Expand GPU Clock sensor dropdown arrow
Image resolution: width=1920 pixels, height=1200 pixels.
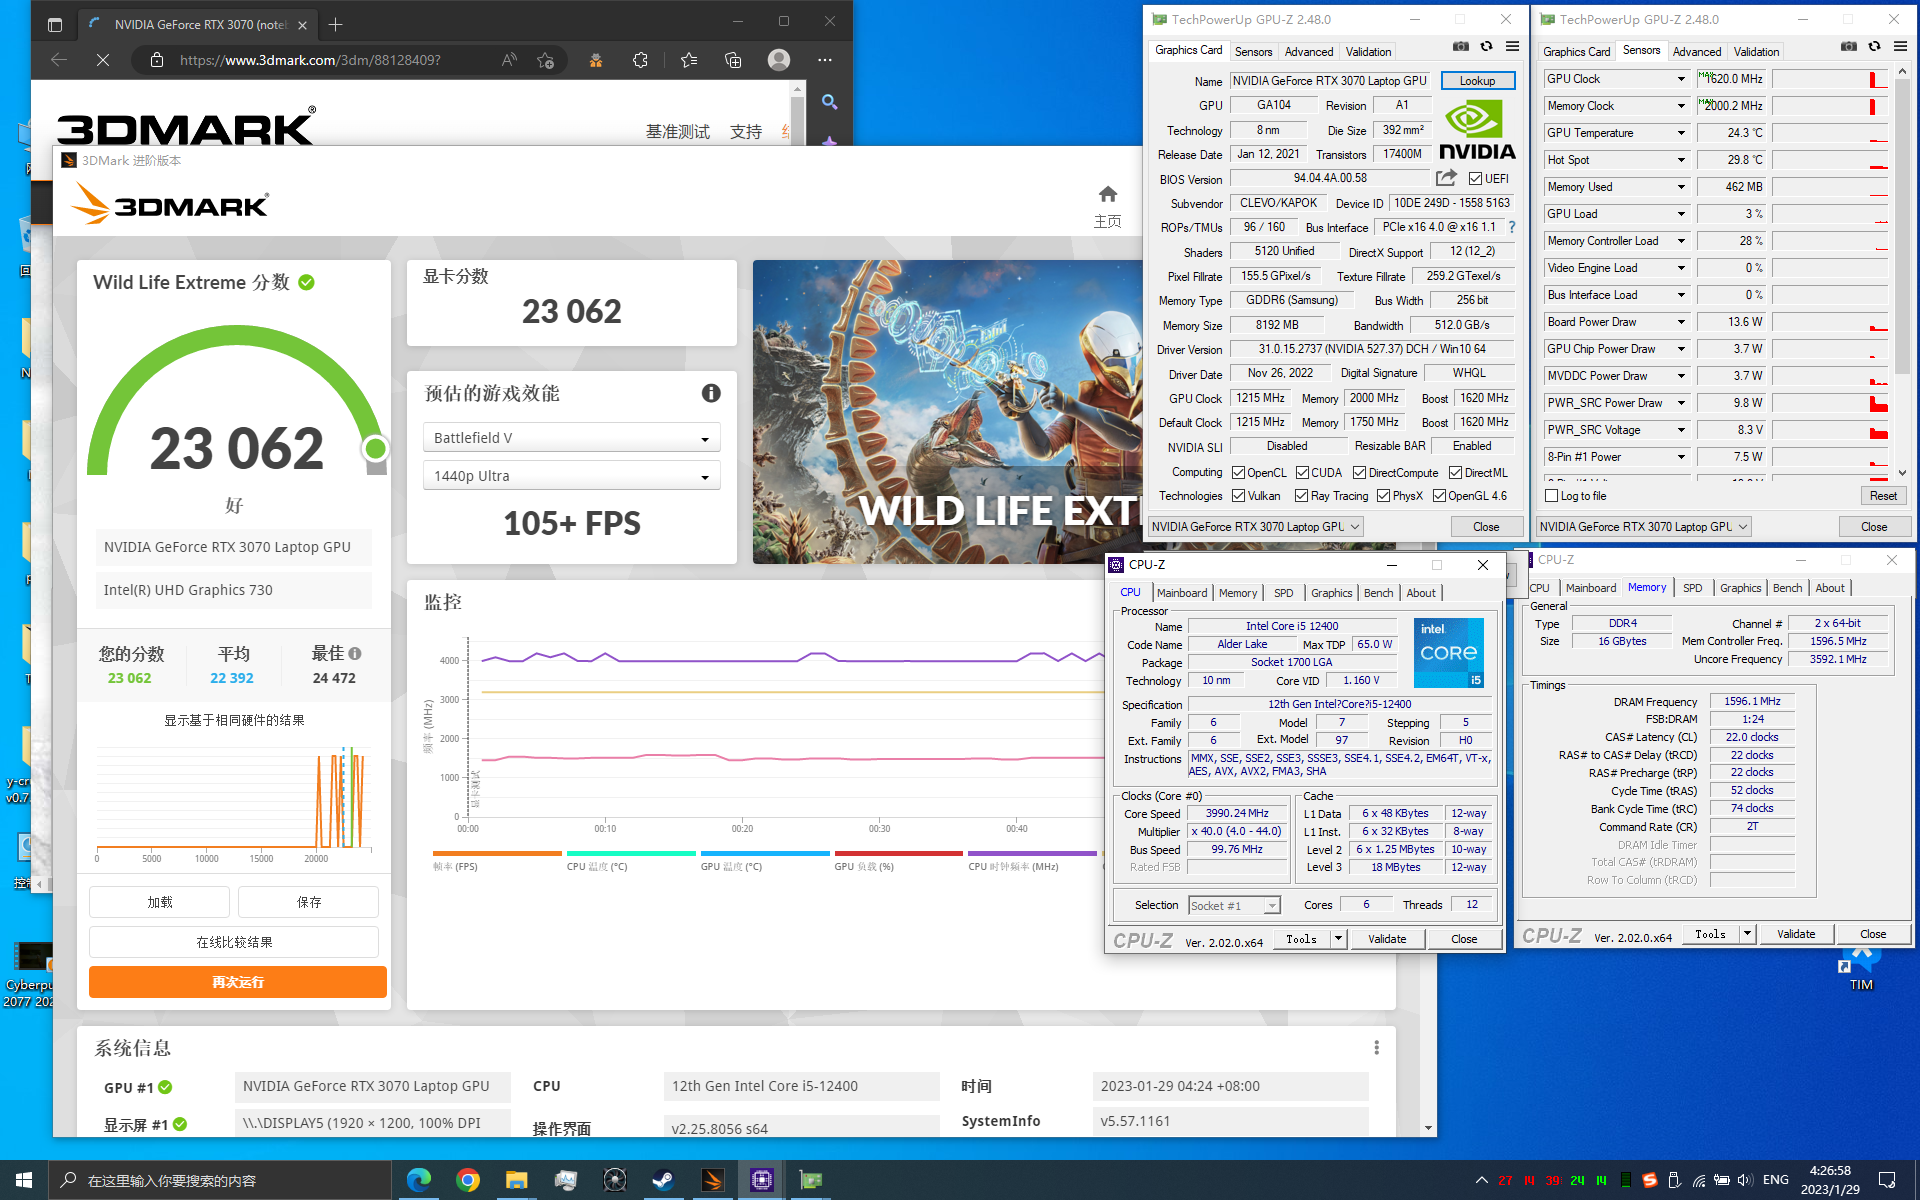pos(1681,79)
